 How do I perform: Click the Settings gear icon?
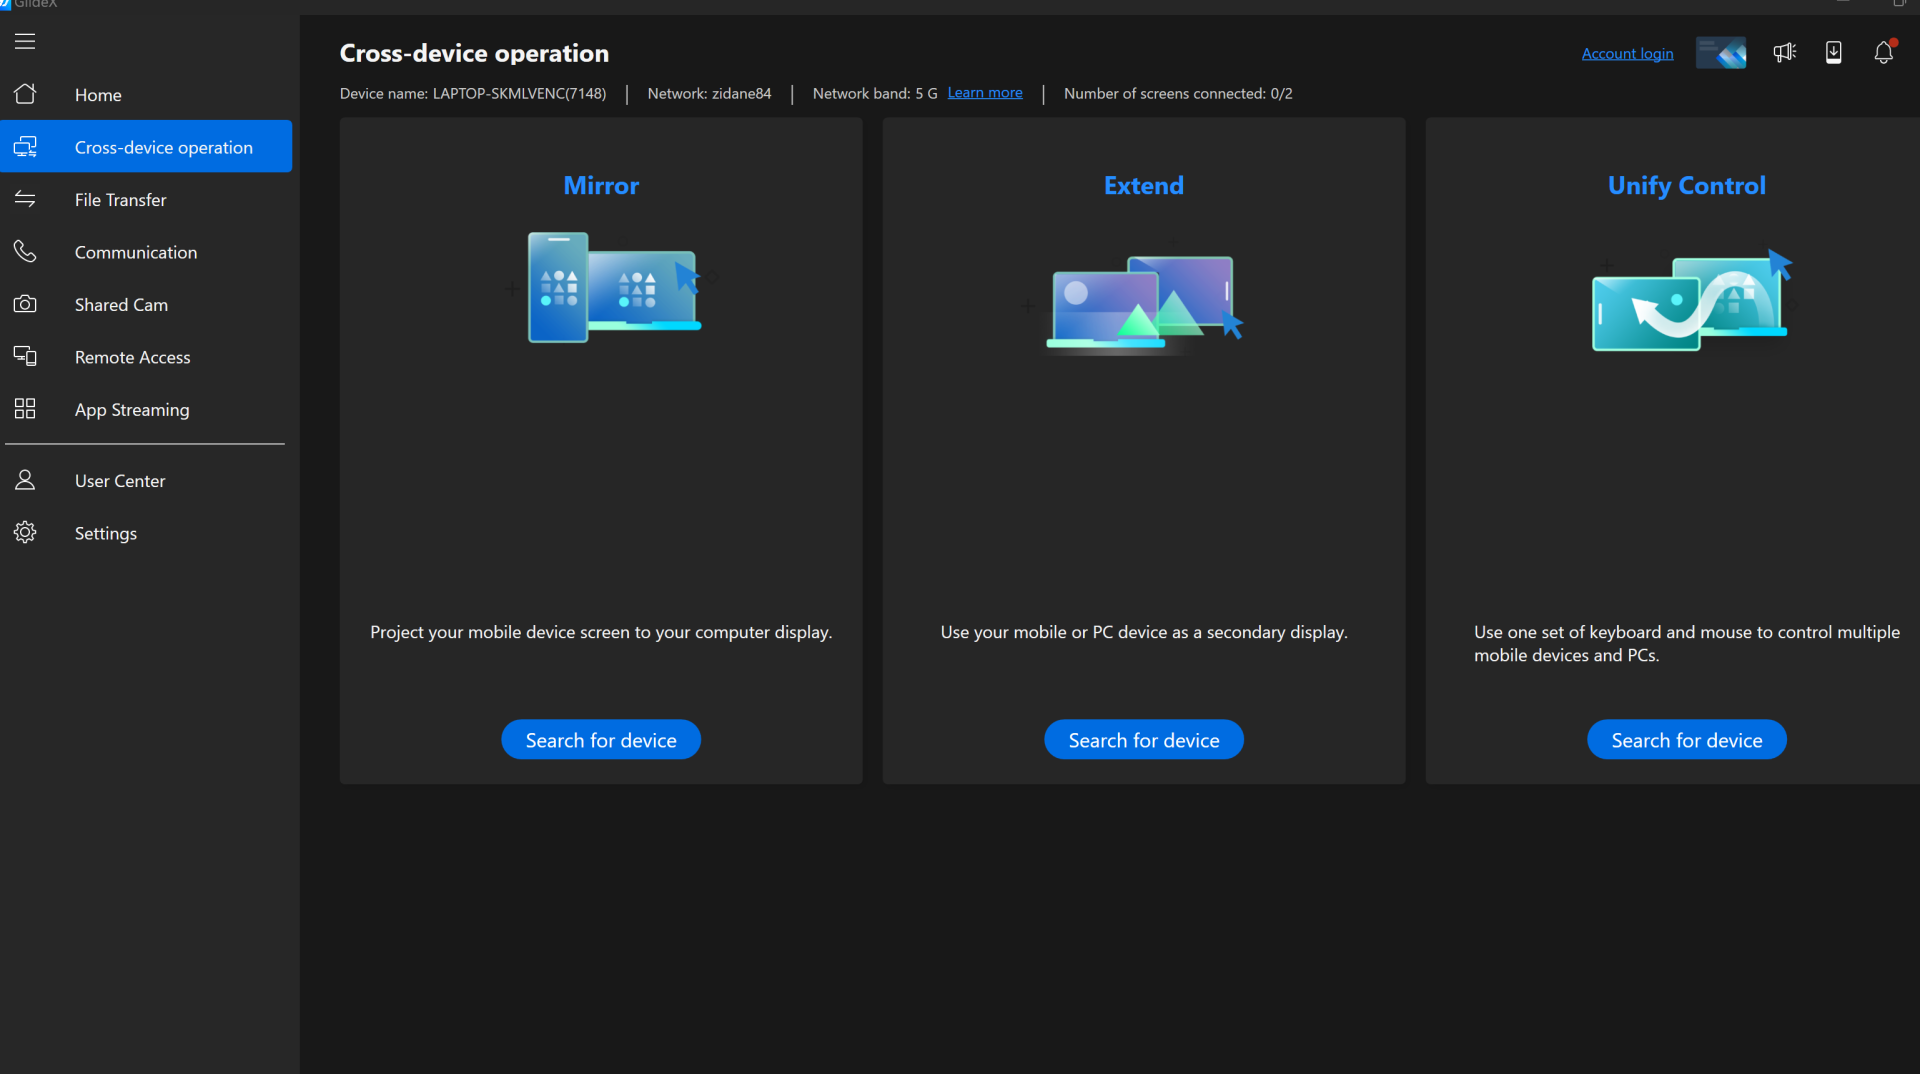tap(25, 532)
